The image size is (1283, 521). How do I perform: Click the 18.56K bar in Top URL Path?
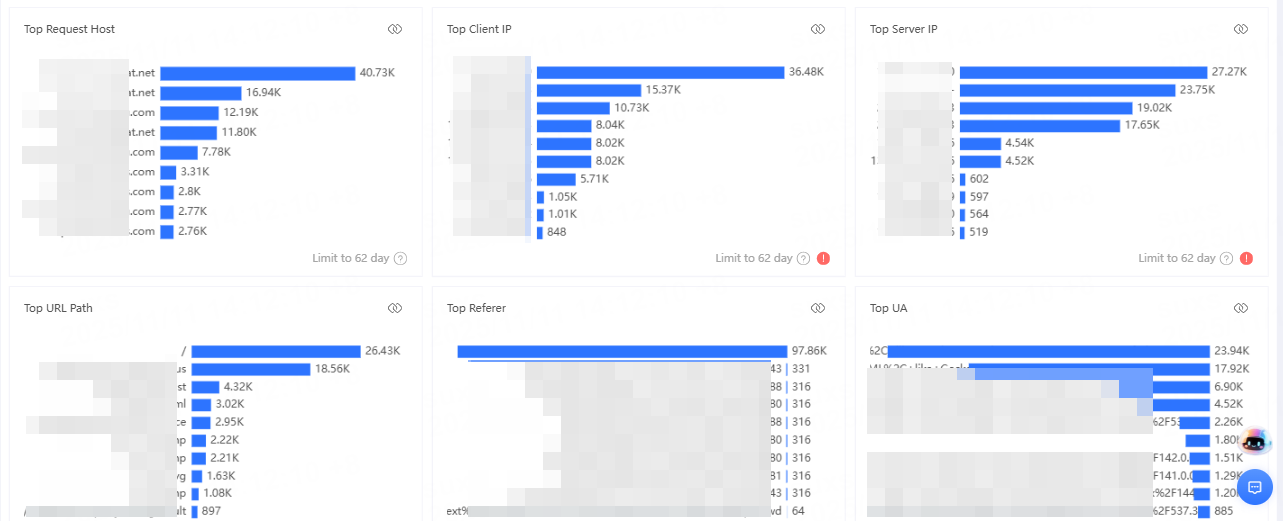point(250,369)
